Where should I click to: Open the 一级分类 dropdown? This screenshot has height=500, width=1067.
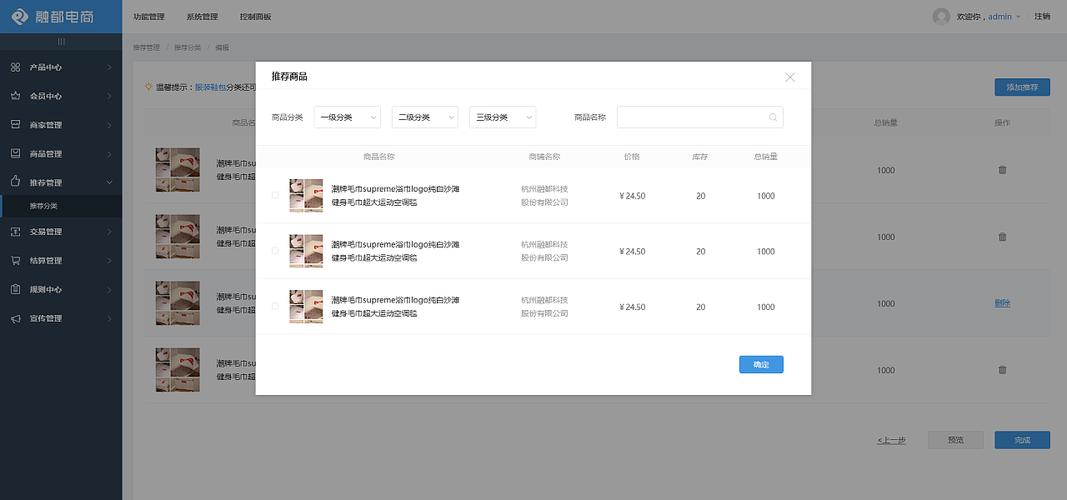tap(347, 117)
